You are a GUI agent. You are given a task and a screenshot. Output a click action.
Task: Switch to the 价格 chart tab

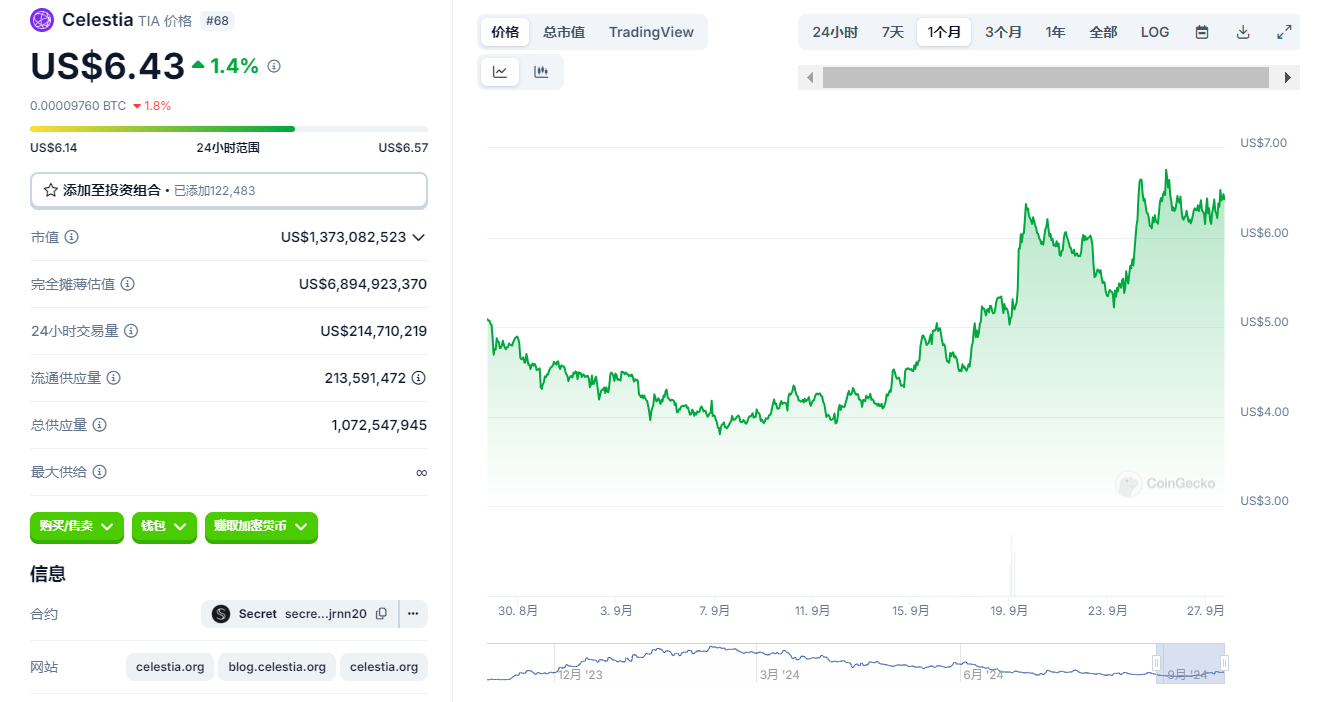[x=505, y=32]
